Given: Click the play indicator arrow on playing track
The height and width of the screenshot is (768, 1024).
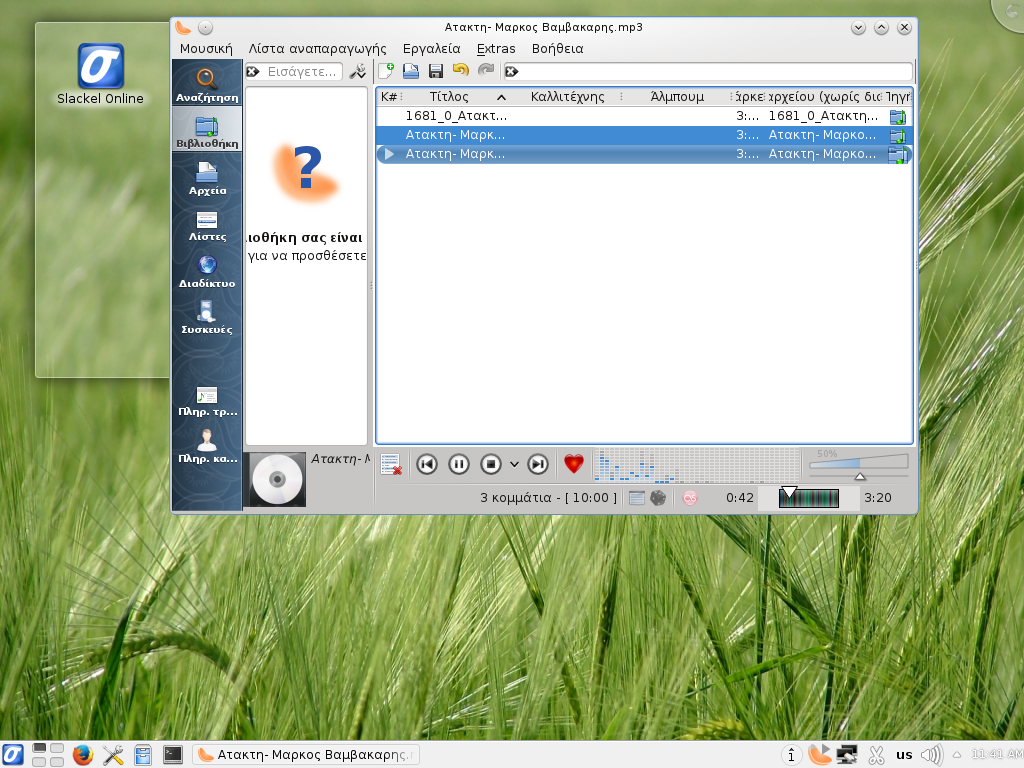Looking at the screenshot, I should pos(389,154).
